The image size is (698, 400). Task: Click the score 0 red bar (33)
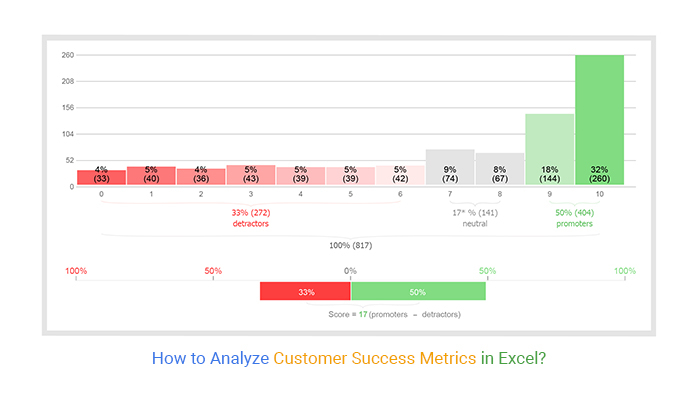pos(101,177)
